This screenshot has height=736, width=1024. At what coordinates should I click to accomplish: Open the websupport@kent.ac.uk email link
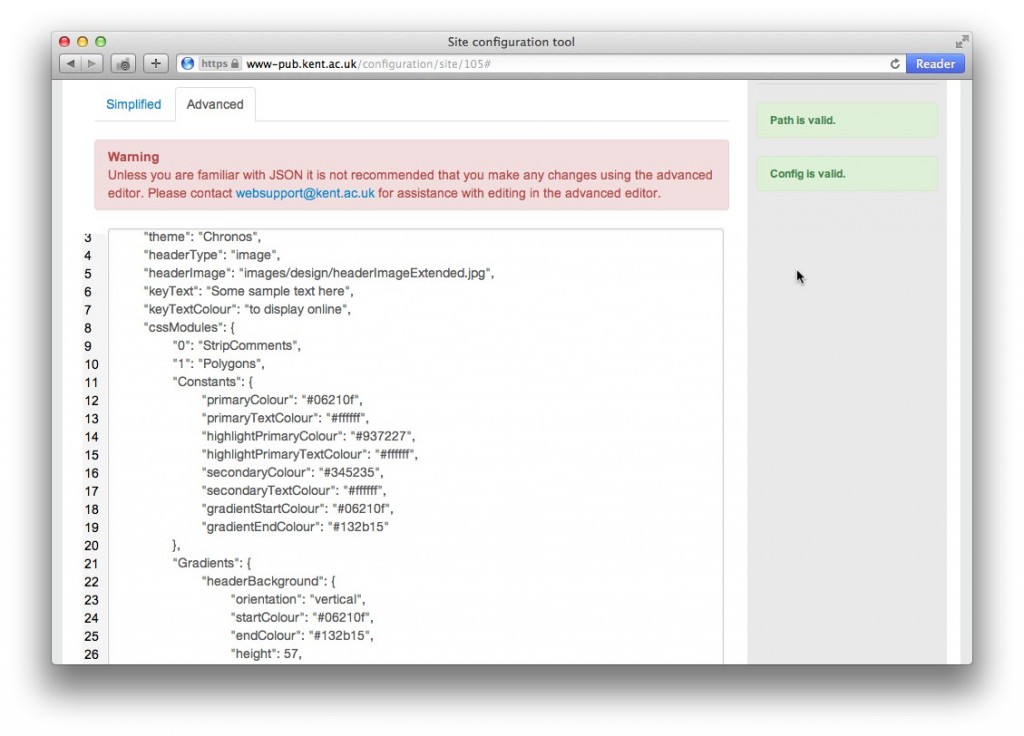click(x=305, y=193)
